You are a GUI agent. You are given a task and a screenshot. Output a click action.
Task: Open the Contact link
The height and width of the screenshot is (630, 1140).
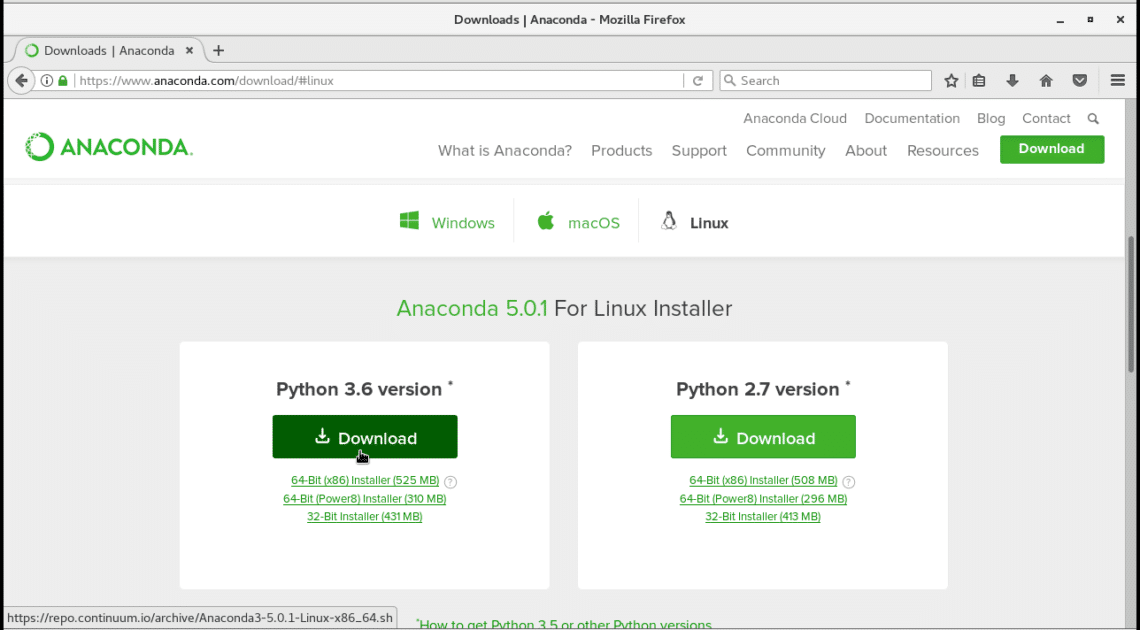click(x=1046, y=118)
